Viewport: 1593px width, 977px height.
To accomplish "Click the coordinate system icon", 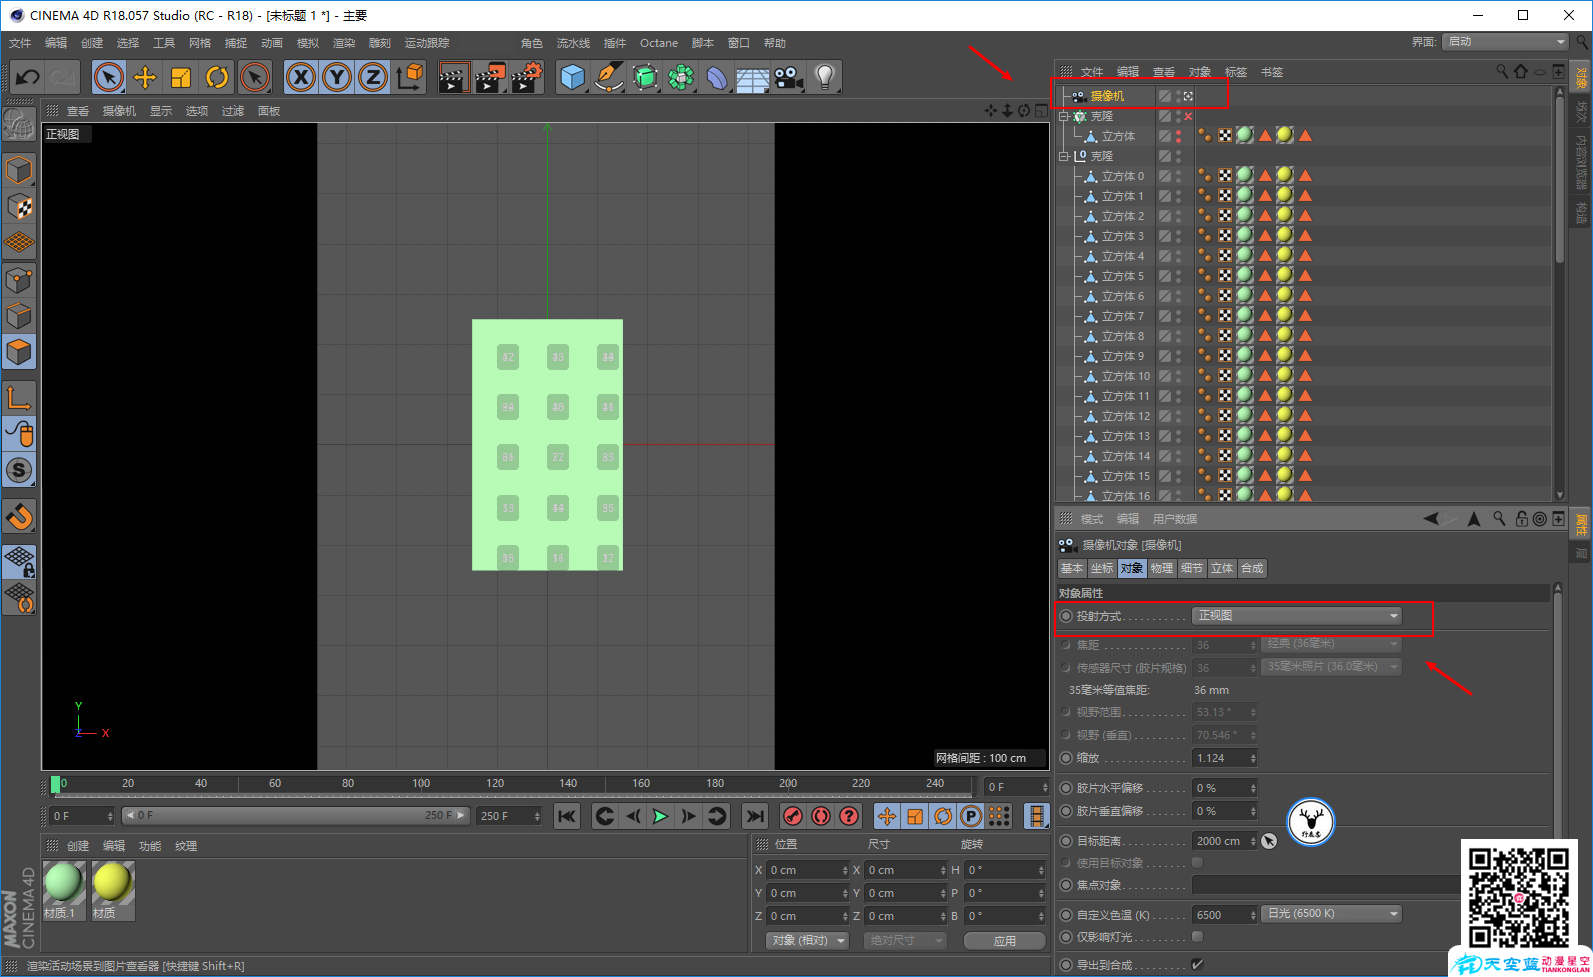I will [x=409, y=77].
